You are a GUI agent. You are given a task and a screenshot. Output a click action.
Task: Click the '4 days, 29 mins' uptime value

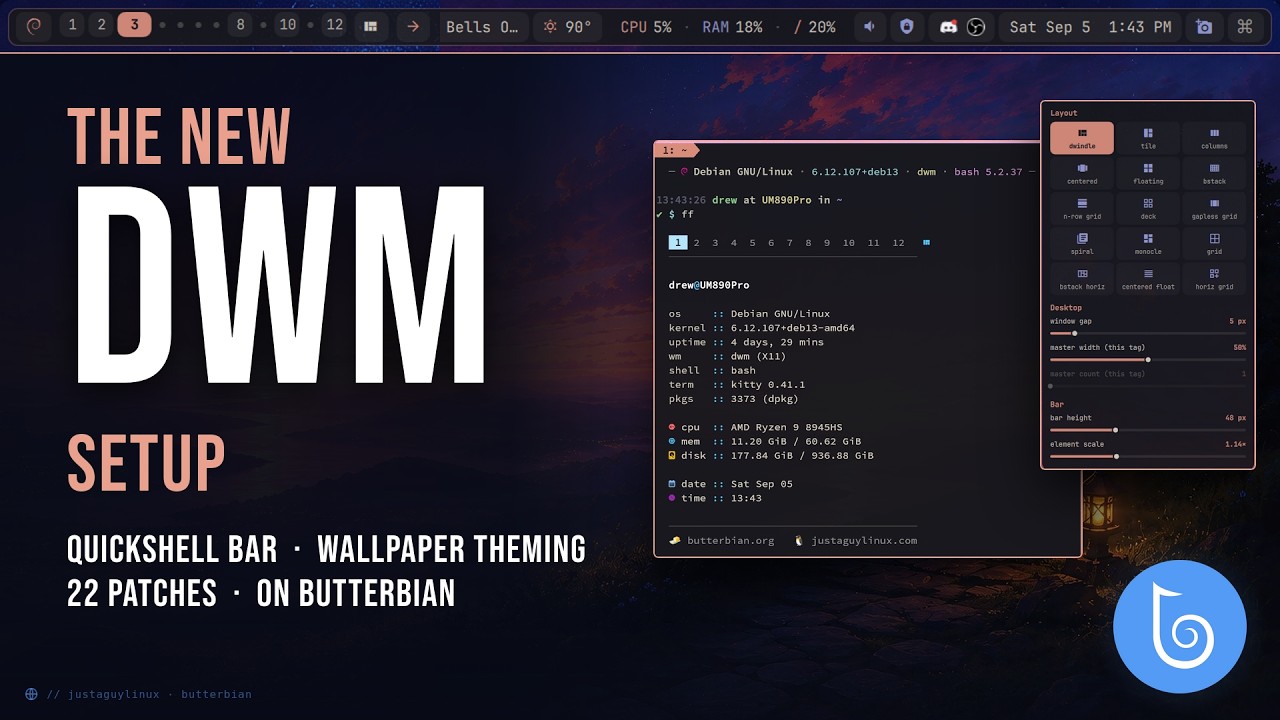(x=777, y=342)
